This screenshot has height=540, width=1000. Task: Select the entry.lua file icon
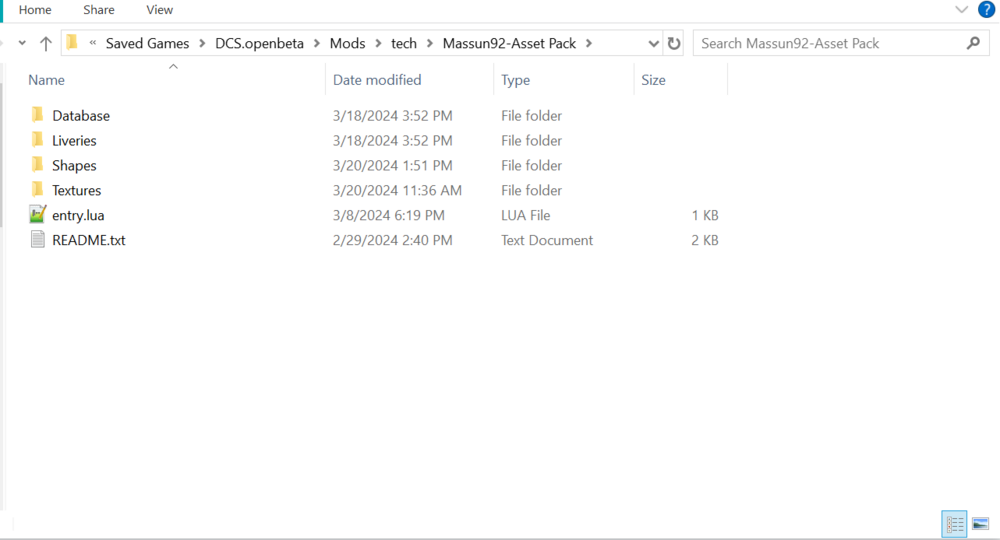pyautogui.click(x=38, y=215)
